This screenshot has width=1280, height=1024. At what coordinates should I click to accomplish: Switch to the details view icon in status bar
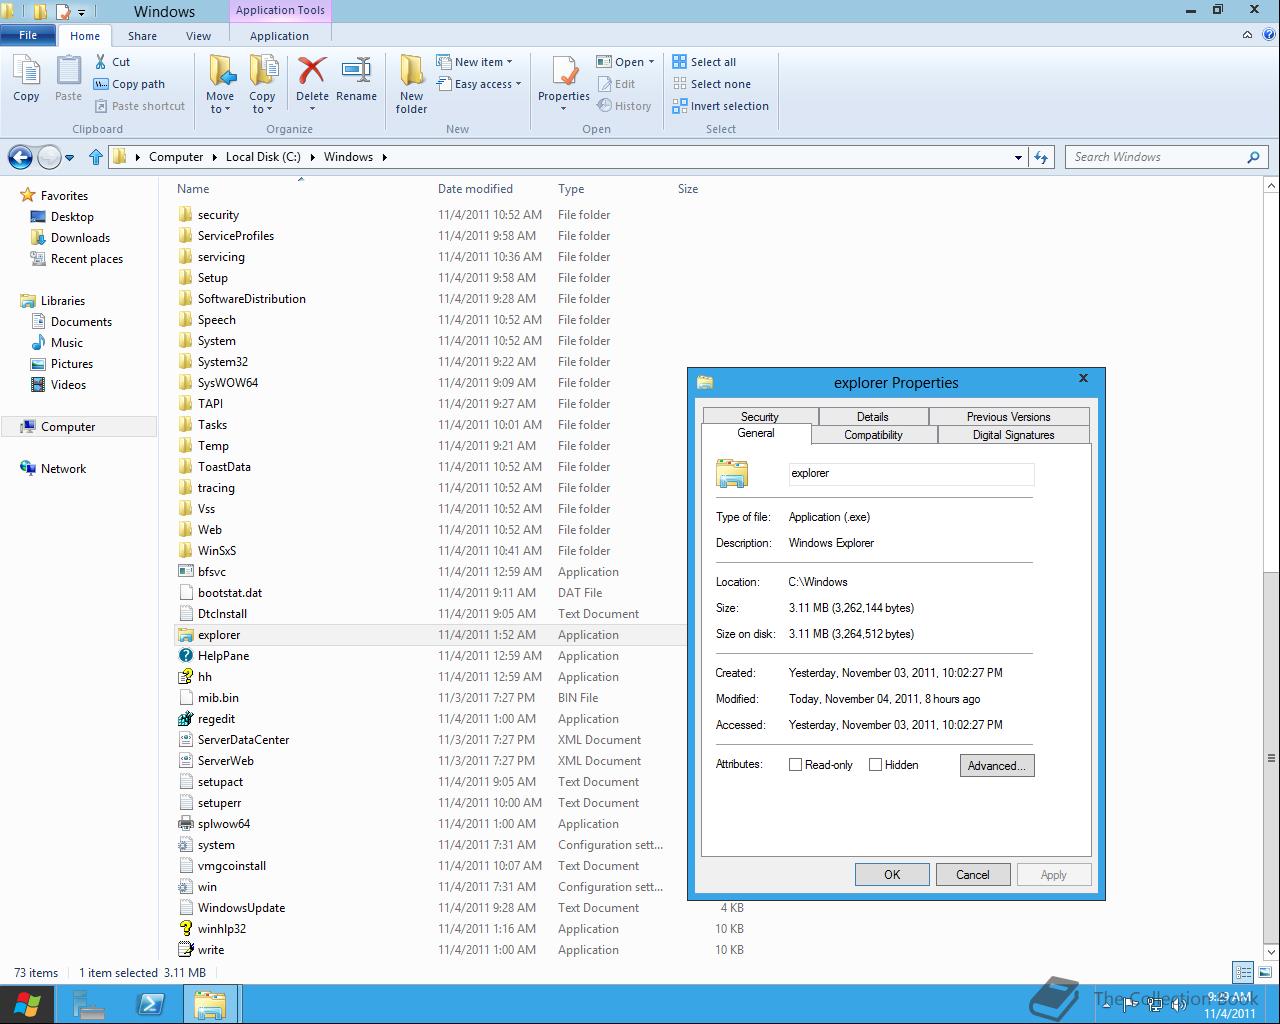pos(1243,973)
